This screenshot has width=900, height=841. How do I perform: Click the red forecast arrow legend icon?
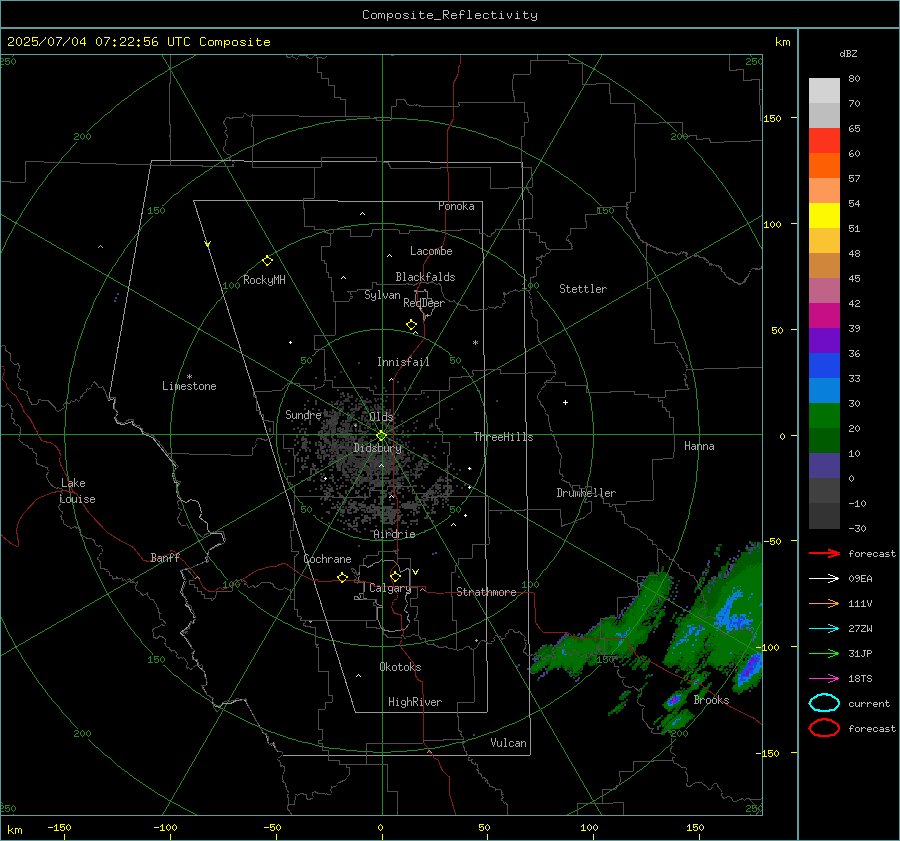(x=824, y=553)
